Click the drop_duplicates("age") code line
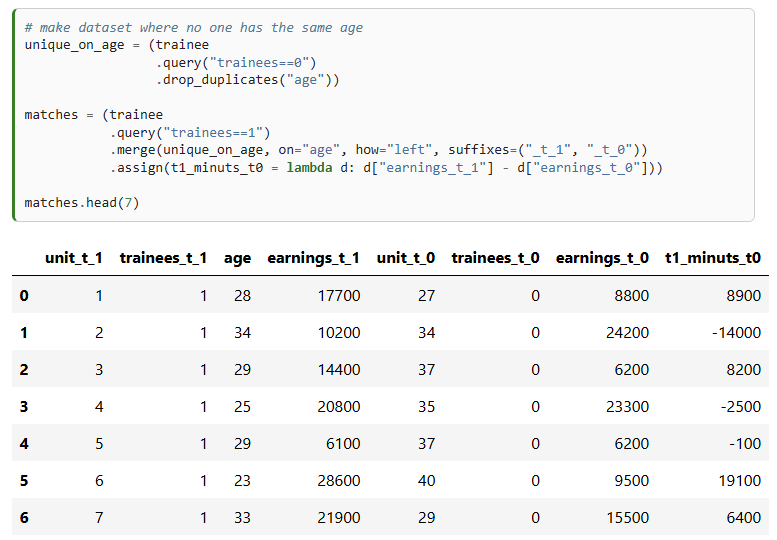The height and width of the screenshot is (540, 777). 247,80
